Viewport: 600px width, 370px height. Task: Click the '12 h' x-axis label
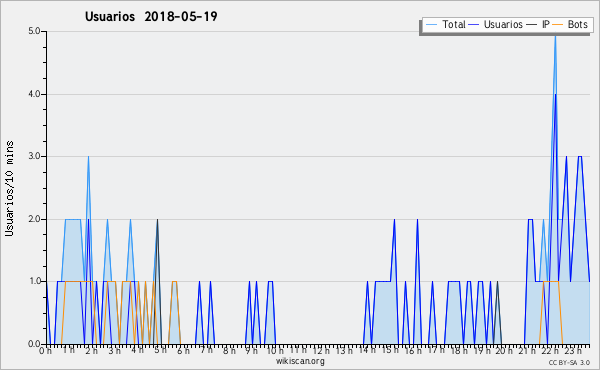321,351
